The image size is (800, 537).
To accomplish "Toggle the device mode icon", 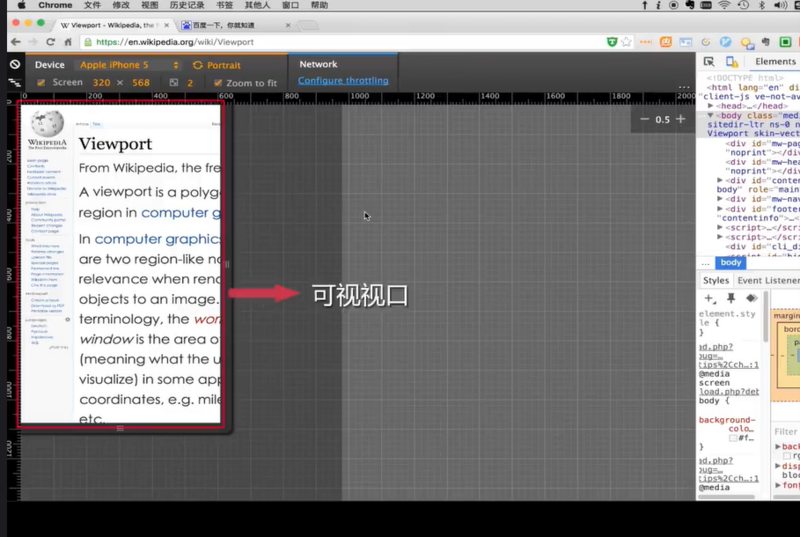I will [x=732, y=62].
